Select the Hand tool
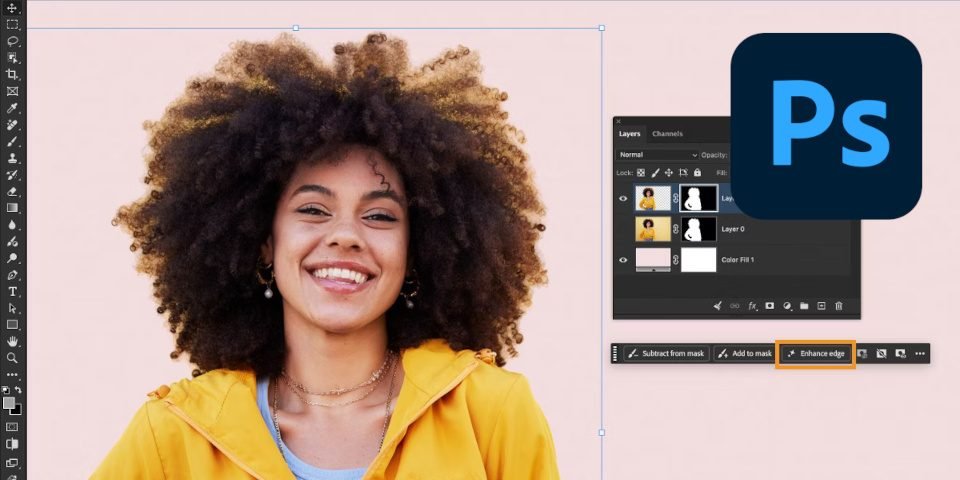Viewport: 960px width, 480px height. (x=12, y=341)
